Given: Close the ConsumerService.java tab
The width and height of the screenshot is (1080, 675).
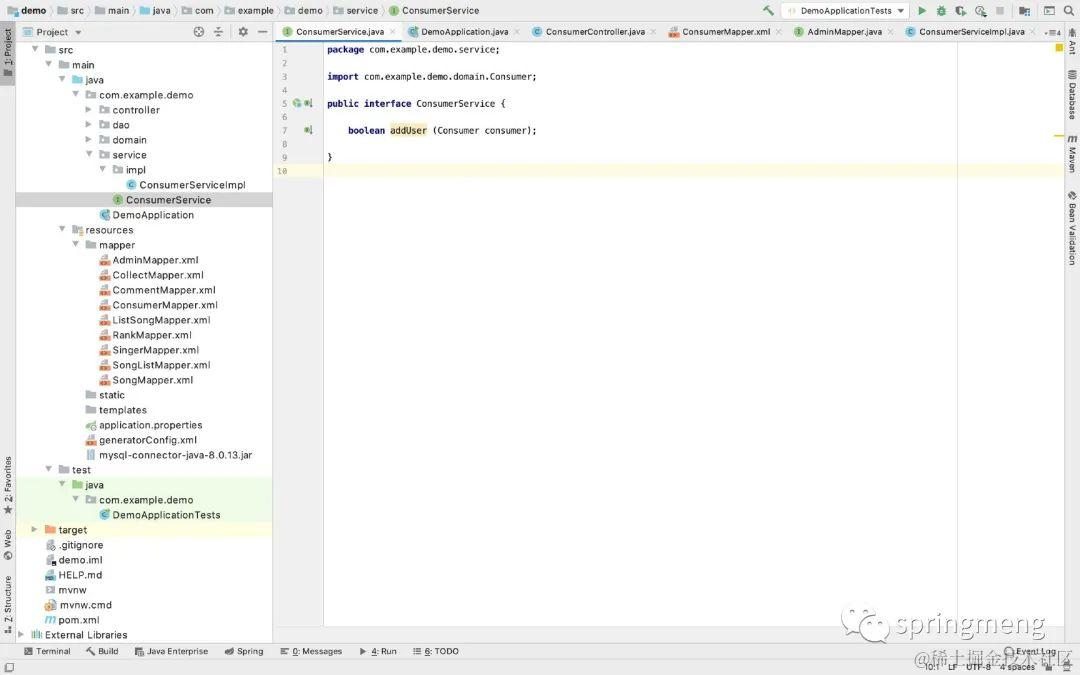Looking at the screenshot, I should coord(393,32).
